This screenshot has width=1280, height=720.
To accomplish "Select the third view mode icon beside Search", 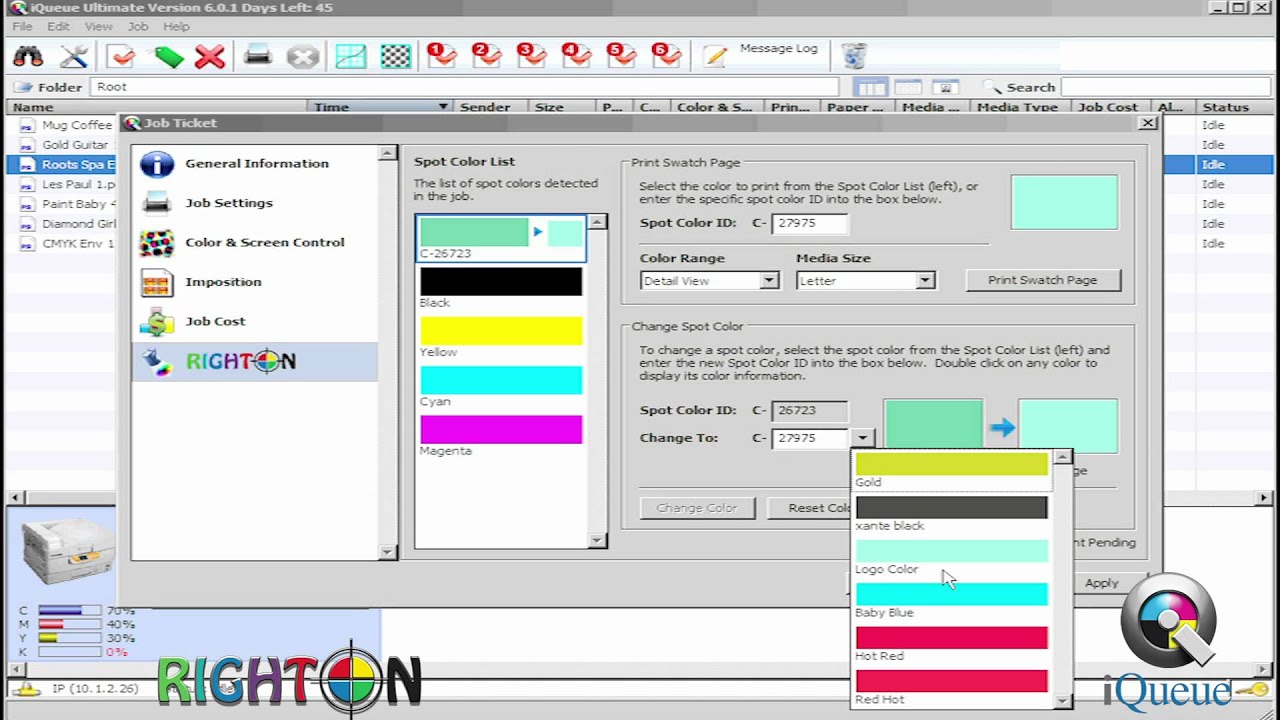I will click(x=945, y=87).
